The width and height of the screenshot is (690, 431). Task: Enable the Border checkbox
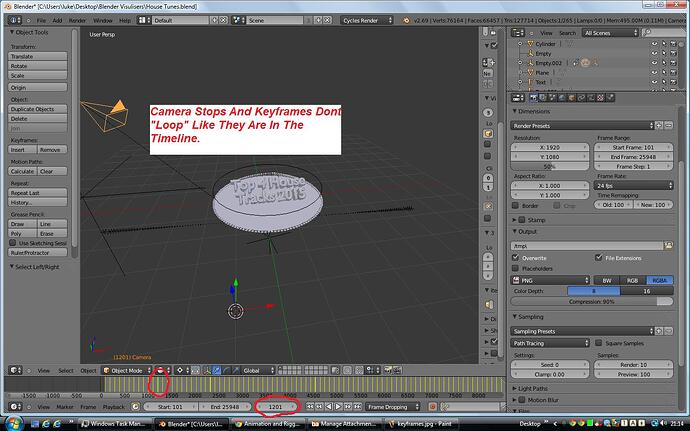[515, 206]
